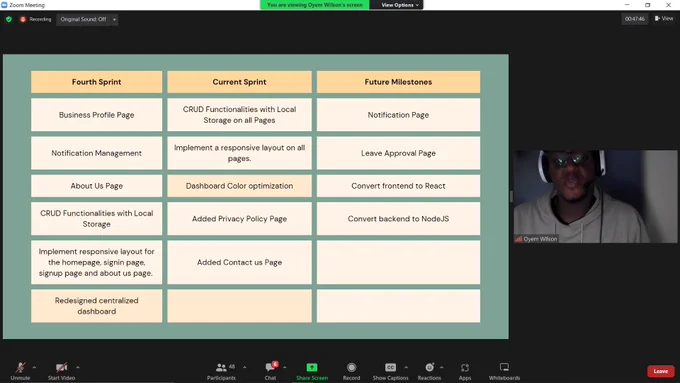This screenshot has width=680, height=383.
Task: Click "Convert frontend to React" cell
Action: (398, 186)
